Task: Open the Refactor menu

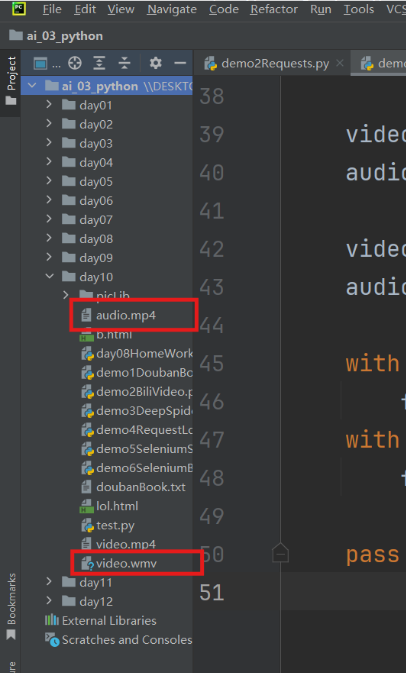Action: [274, 9]
